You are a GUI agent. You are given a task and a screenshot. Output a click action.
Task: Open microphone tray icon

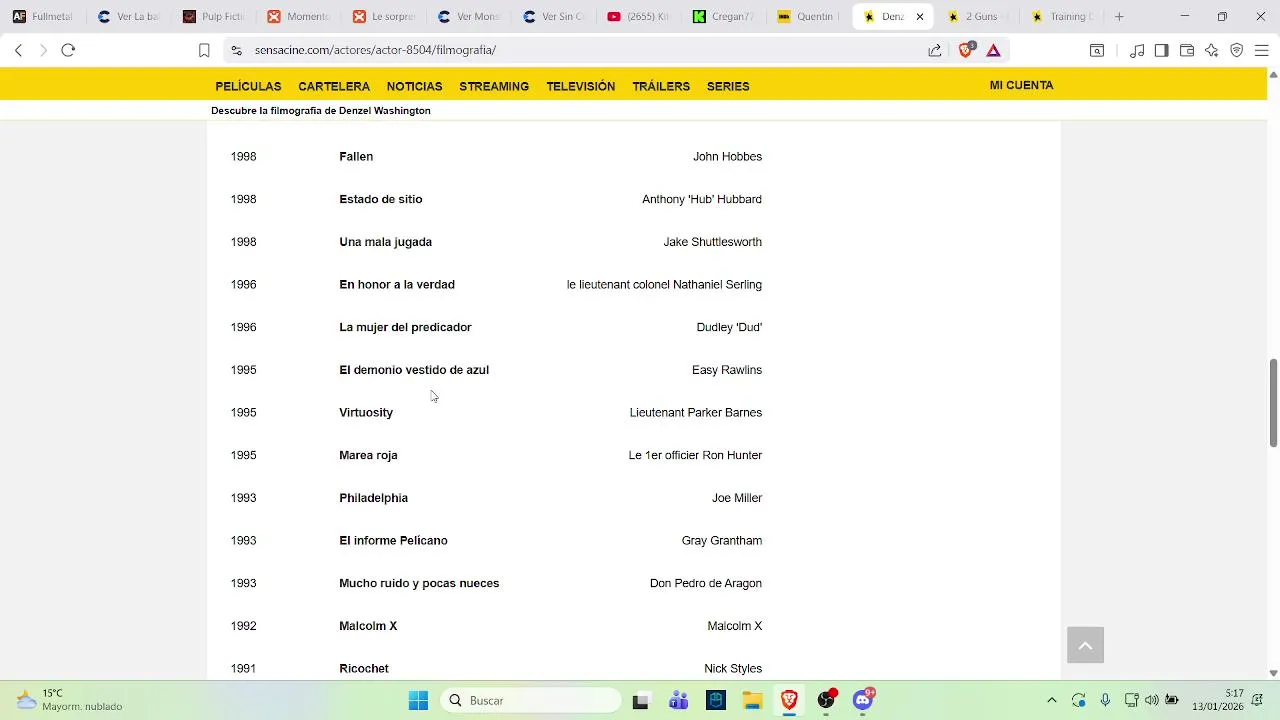pos(1105,700)
